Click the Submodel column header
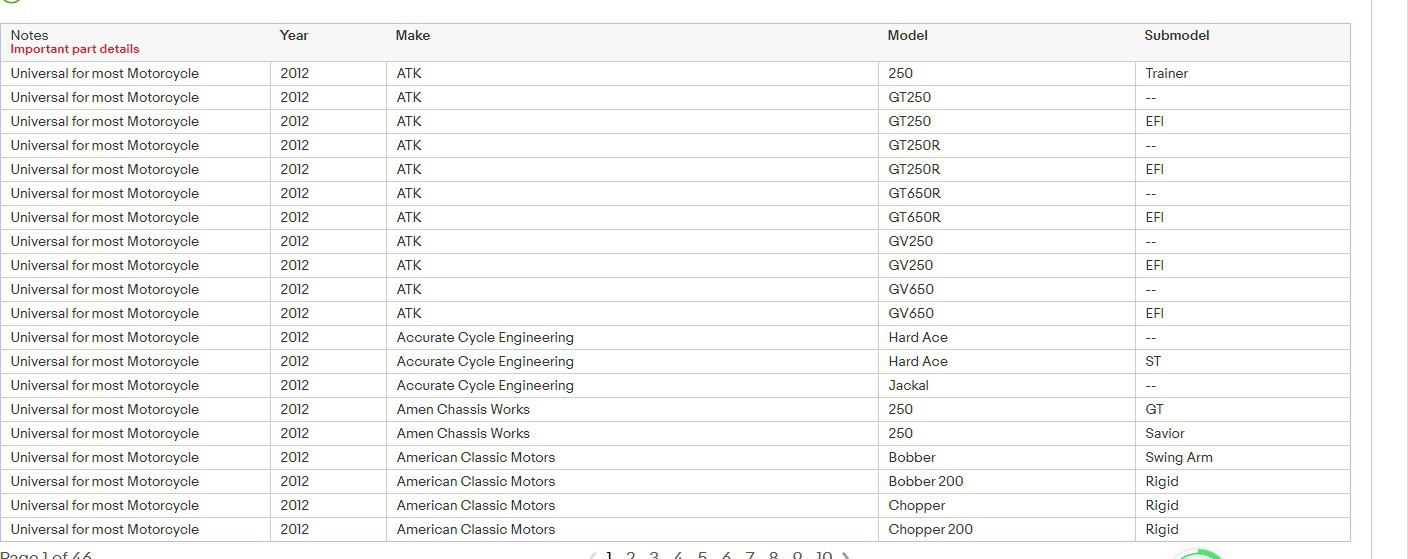The height and width of the screenshot is (559, 1408). pos(1176,36)
